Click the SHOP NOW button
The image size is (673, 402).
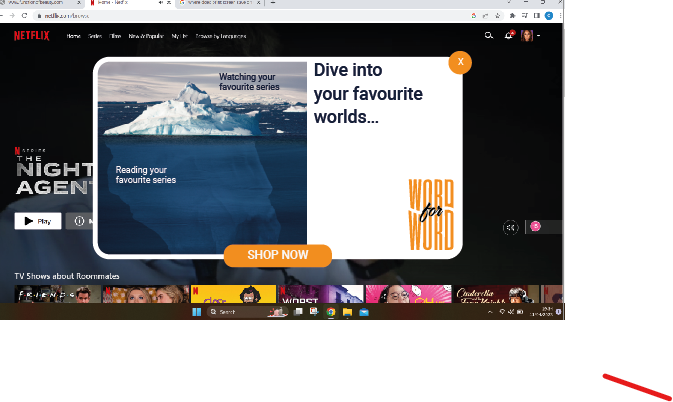pos(278,255)
